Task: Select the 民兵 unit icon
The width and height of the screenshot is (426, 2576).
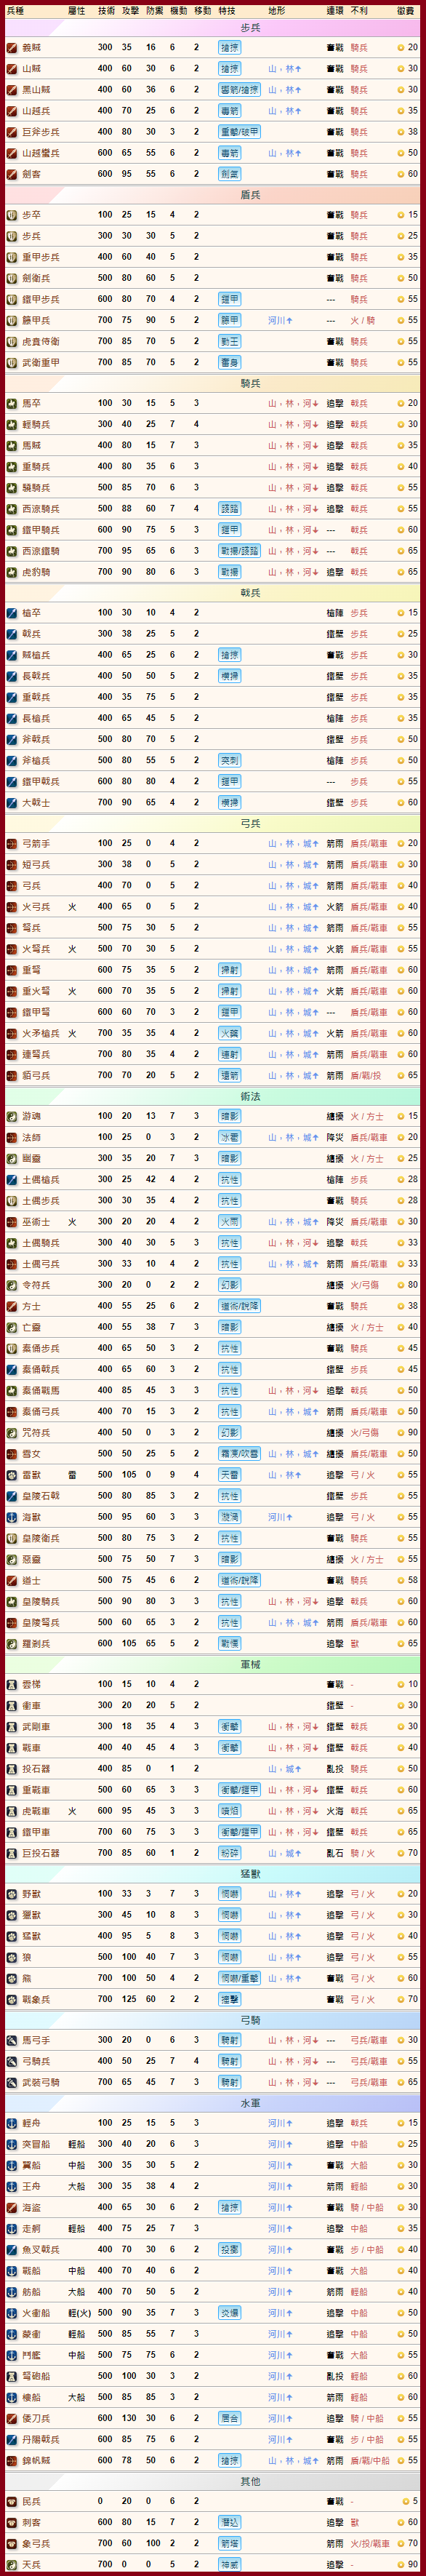Action: [12, 2501]
